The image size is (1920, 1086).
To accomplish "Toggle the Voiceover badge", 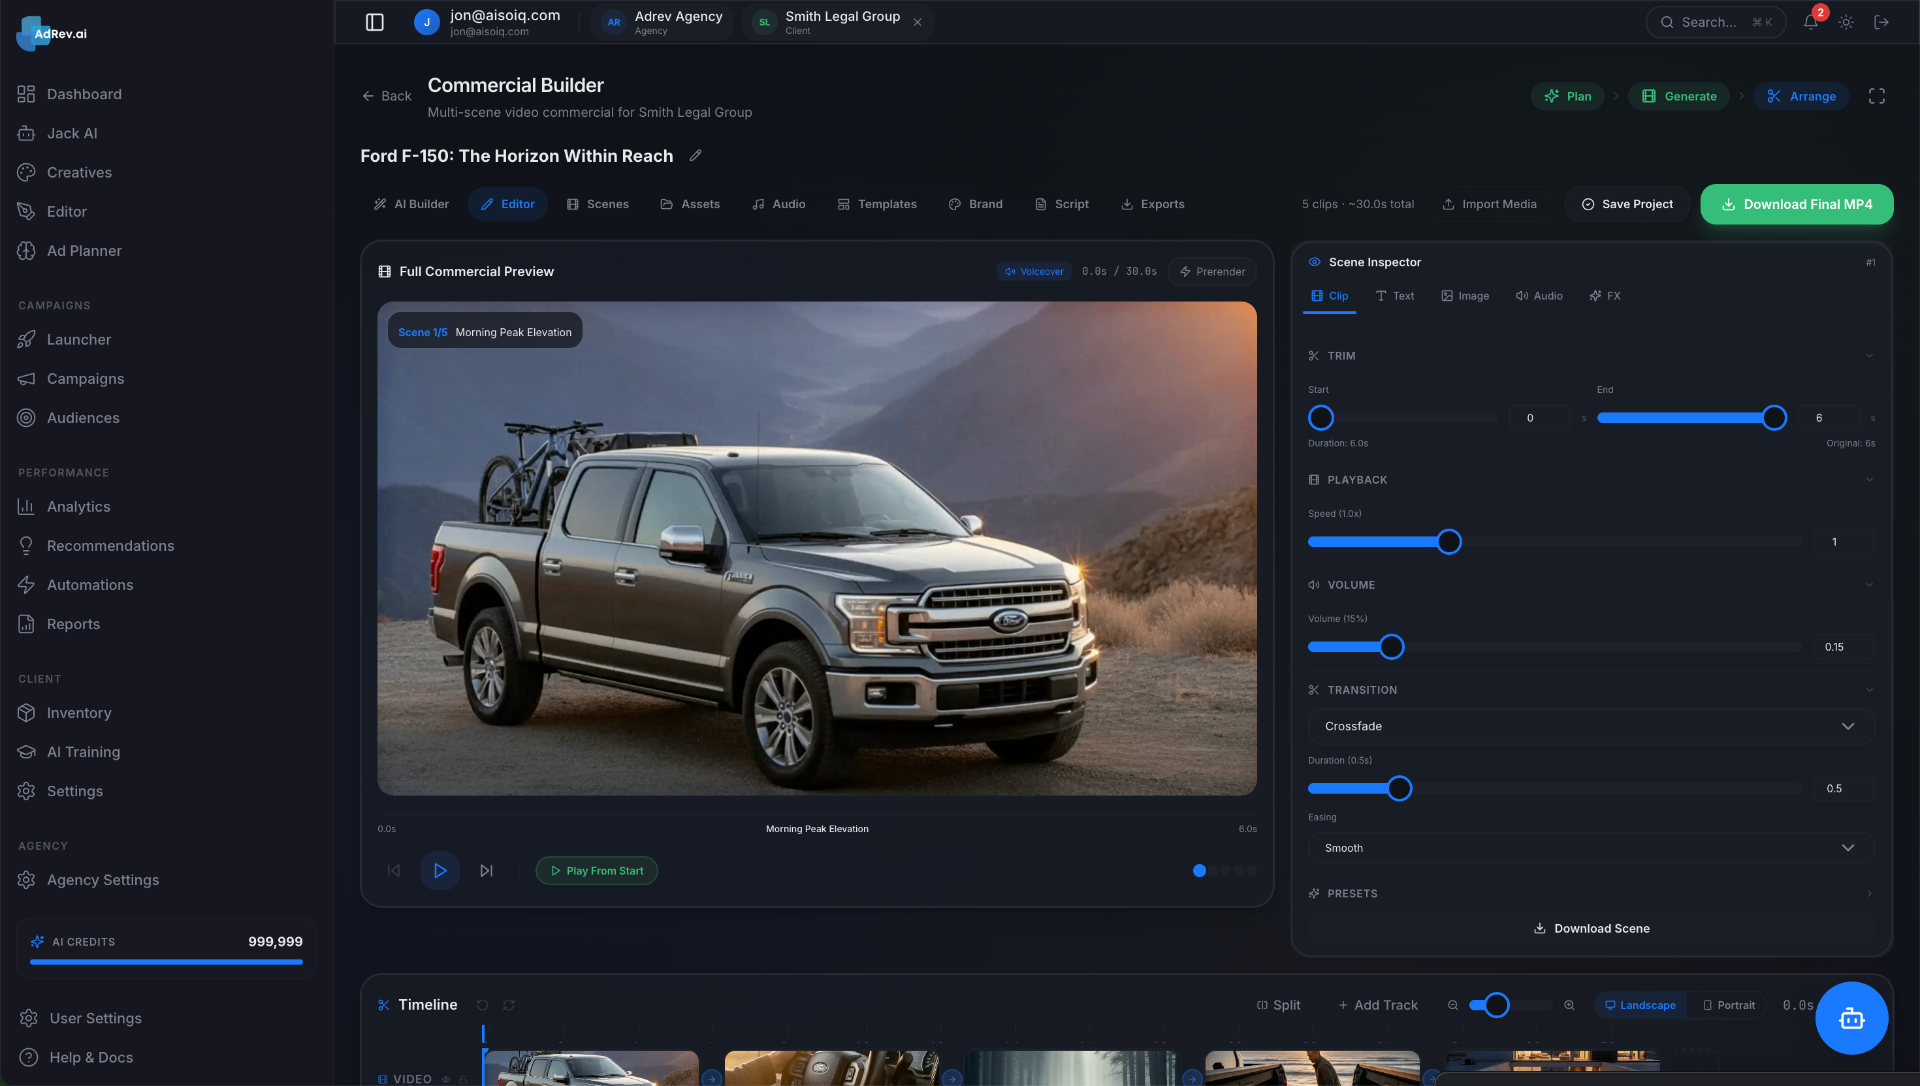I will [x=1034, y=271].
